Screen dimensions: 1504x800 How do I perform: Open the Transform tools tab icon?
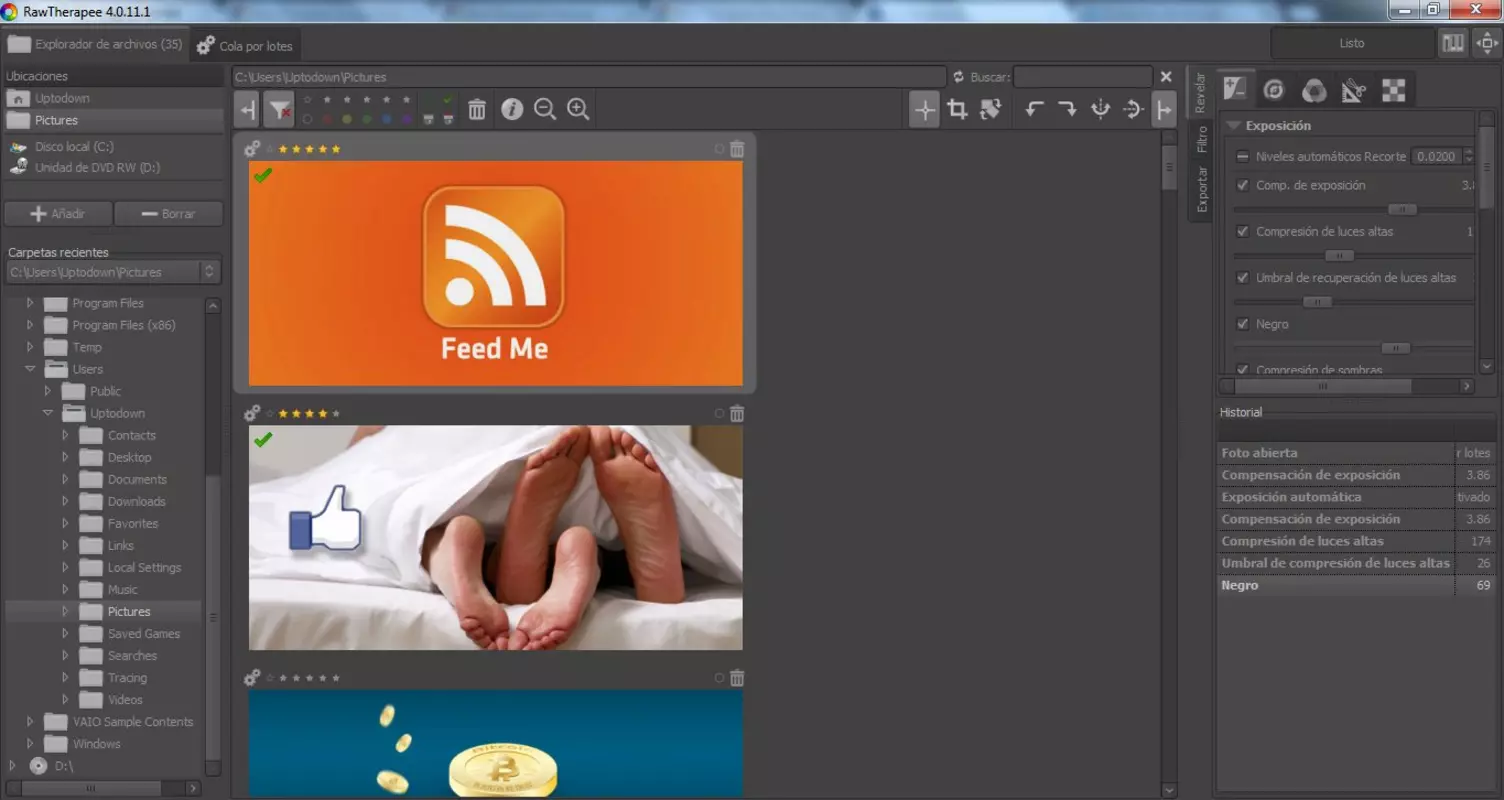(1354, 90)
